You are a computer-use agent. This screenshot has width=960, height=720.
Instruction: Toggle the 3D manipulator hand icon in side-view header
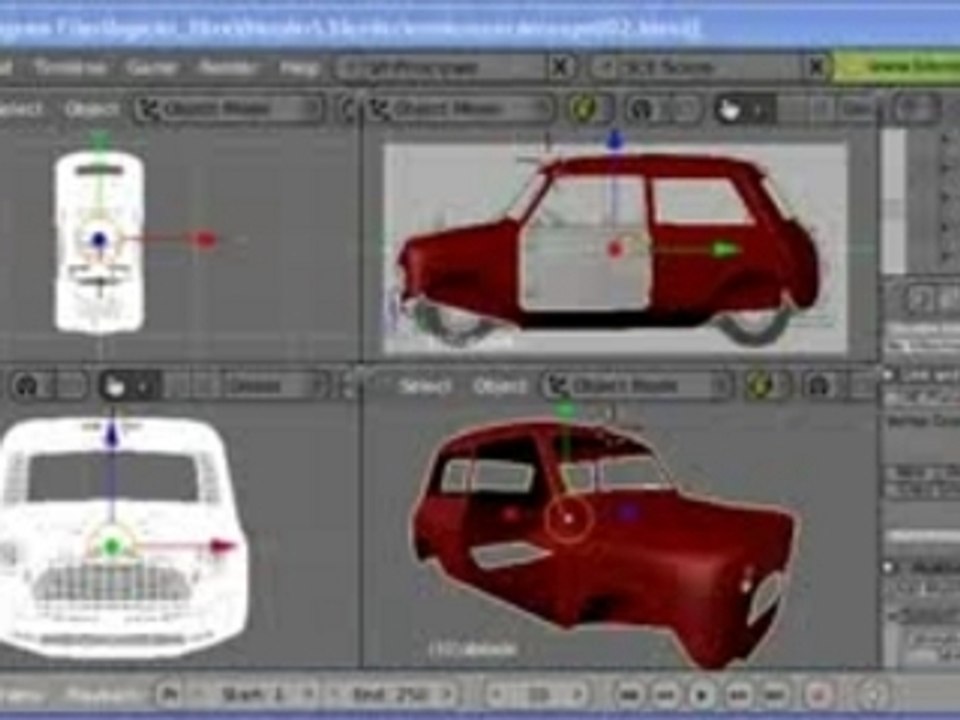tap(729, 110)
